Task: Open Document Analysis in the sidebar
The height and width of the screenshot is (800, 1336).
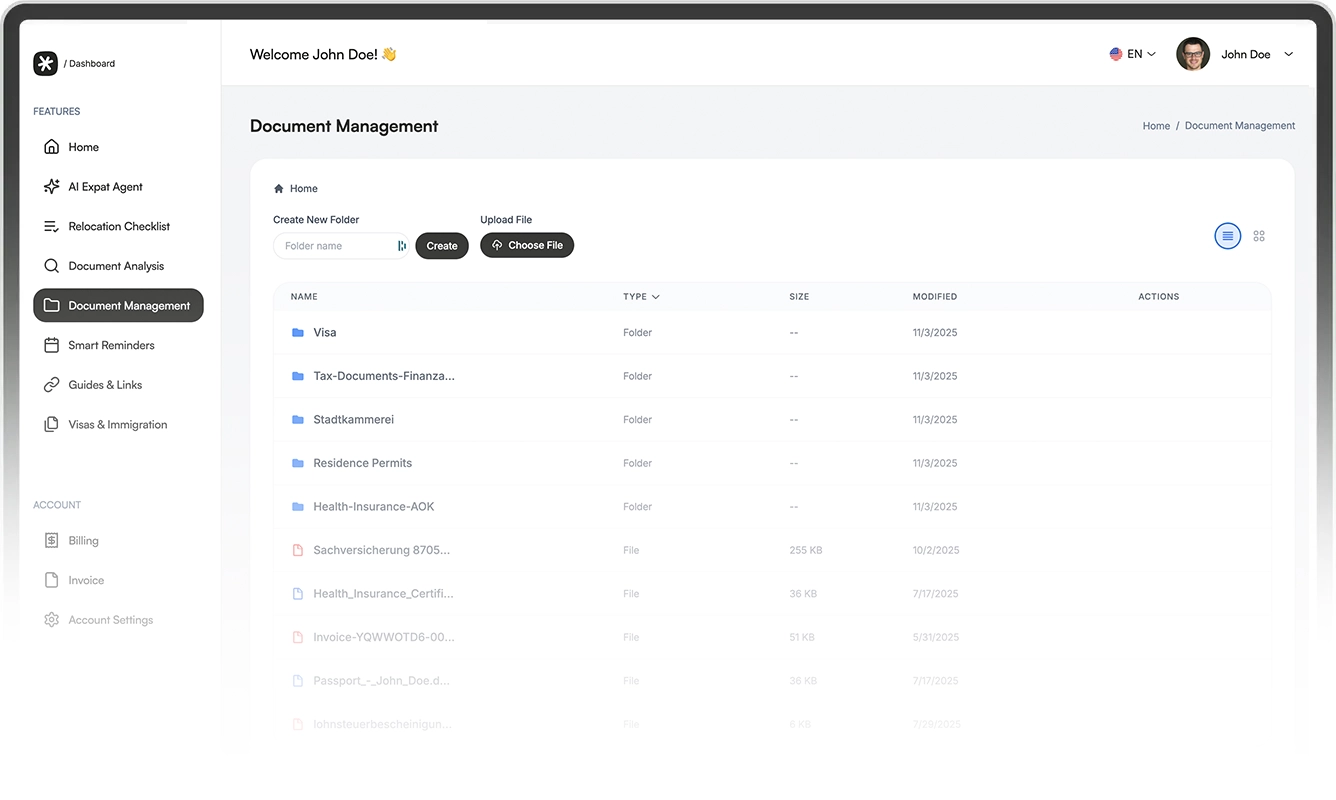Action: pyautogui.click(x=118, y=266)
